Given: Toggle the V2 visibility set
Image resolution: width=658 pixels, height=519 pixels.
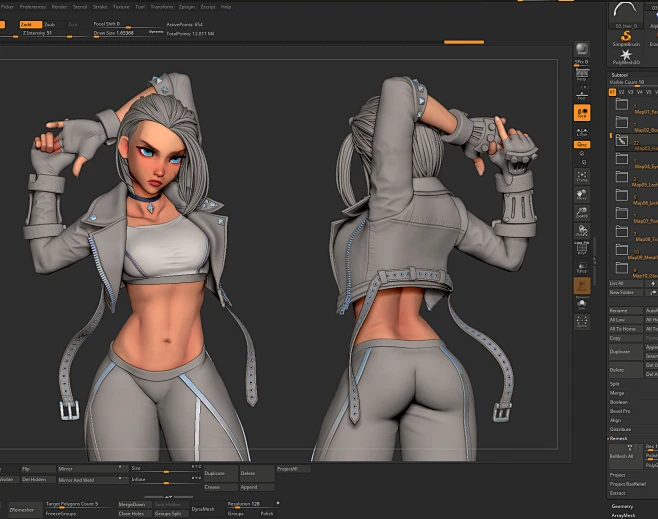Looking at the screenshot, I should point(621,92).
